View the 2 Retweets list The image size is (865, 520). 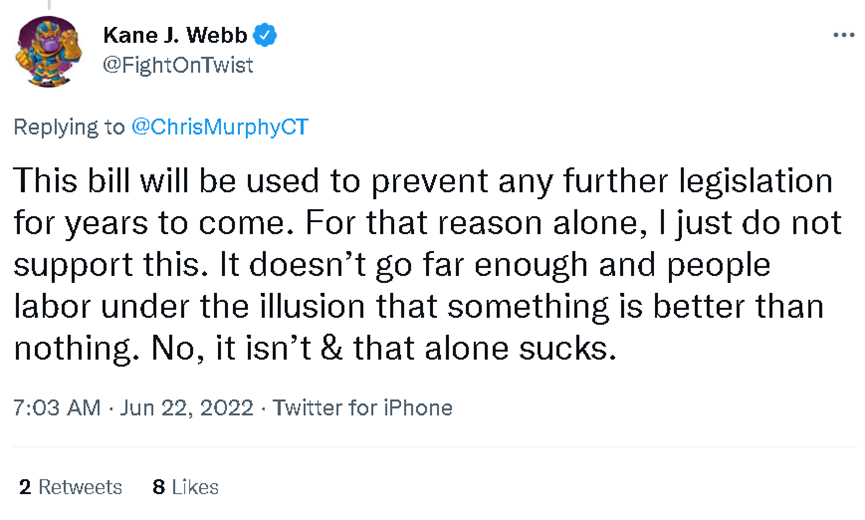coord(71,487)
